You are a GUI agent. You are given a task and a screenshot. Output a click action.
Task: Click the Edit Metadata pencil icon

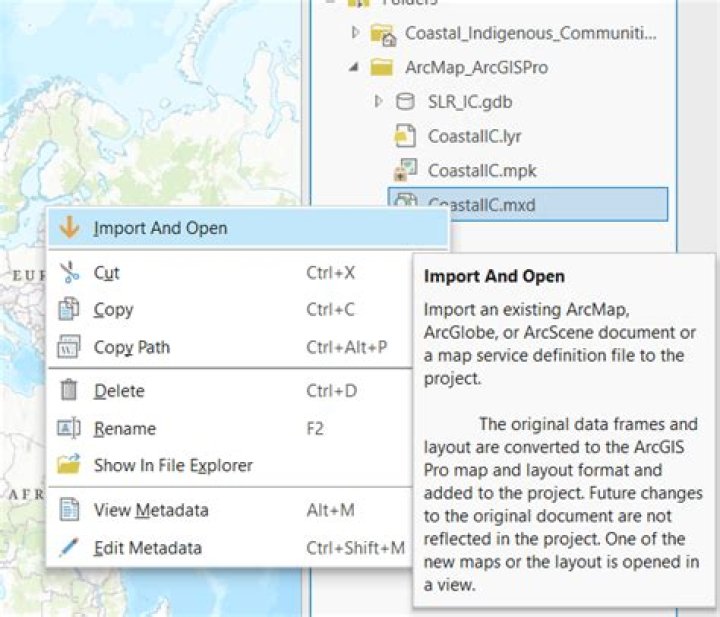click(69, 548)
